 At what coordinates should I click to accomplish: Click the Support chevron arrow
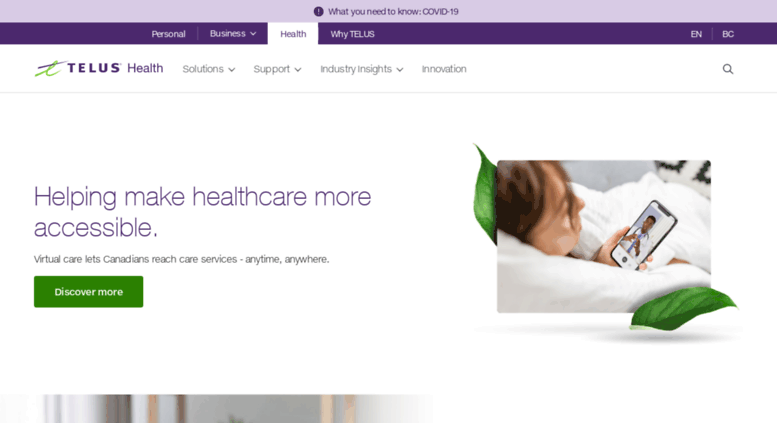[x=298, y=70]
